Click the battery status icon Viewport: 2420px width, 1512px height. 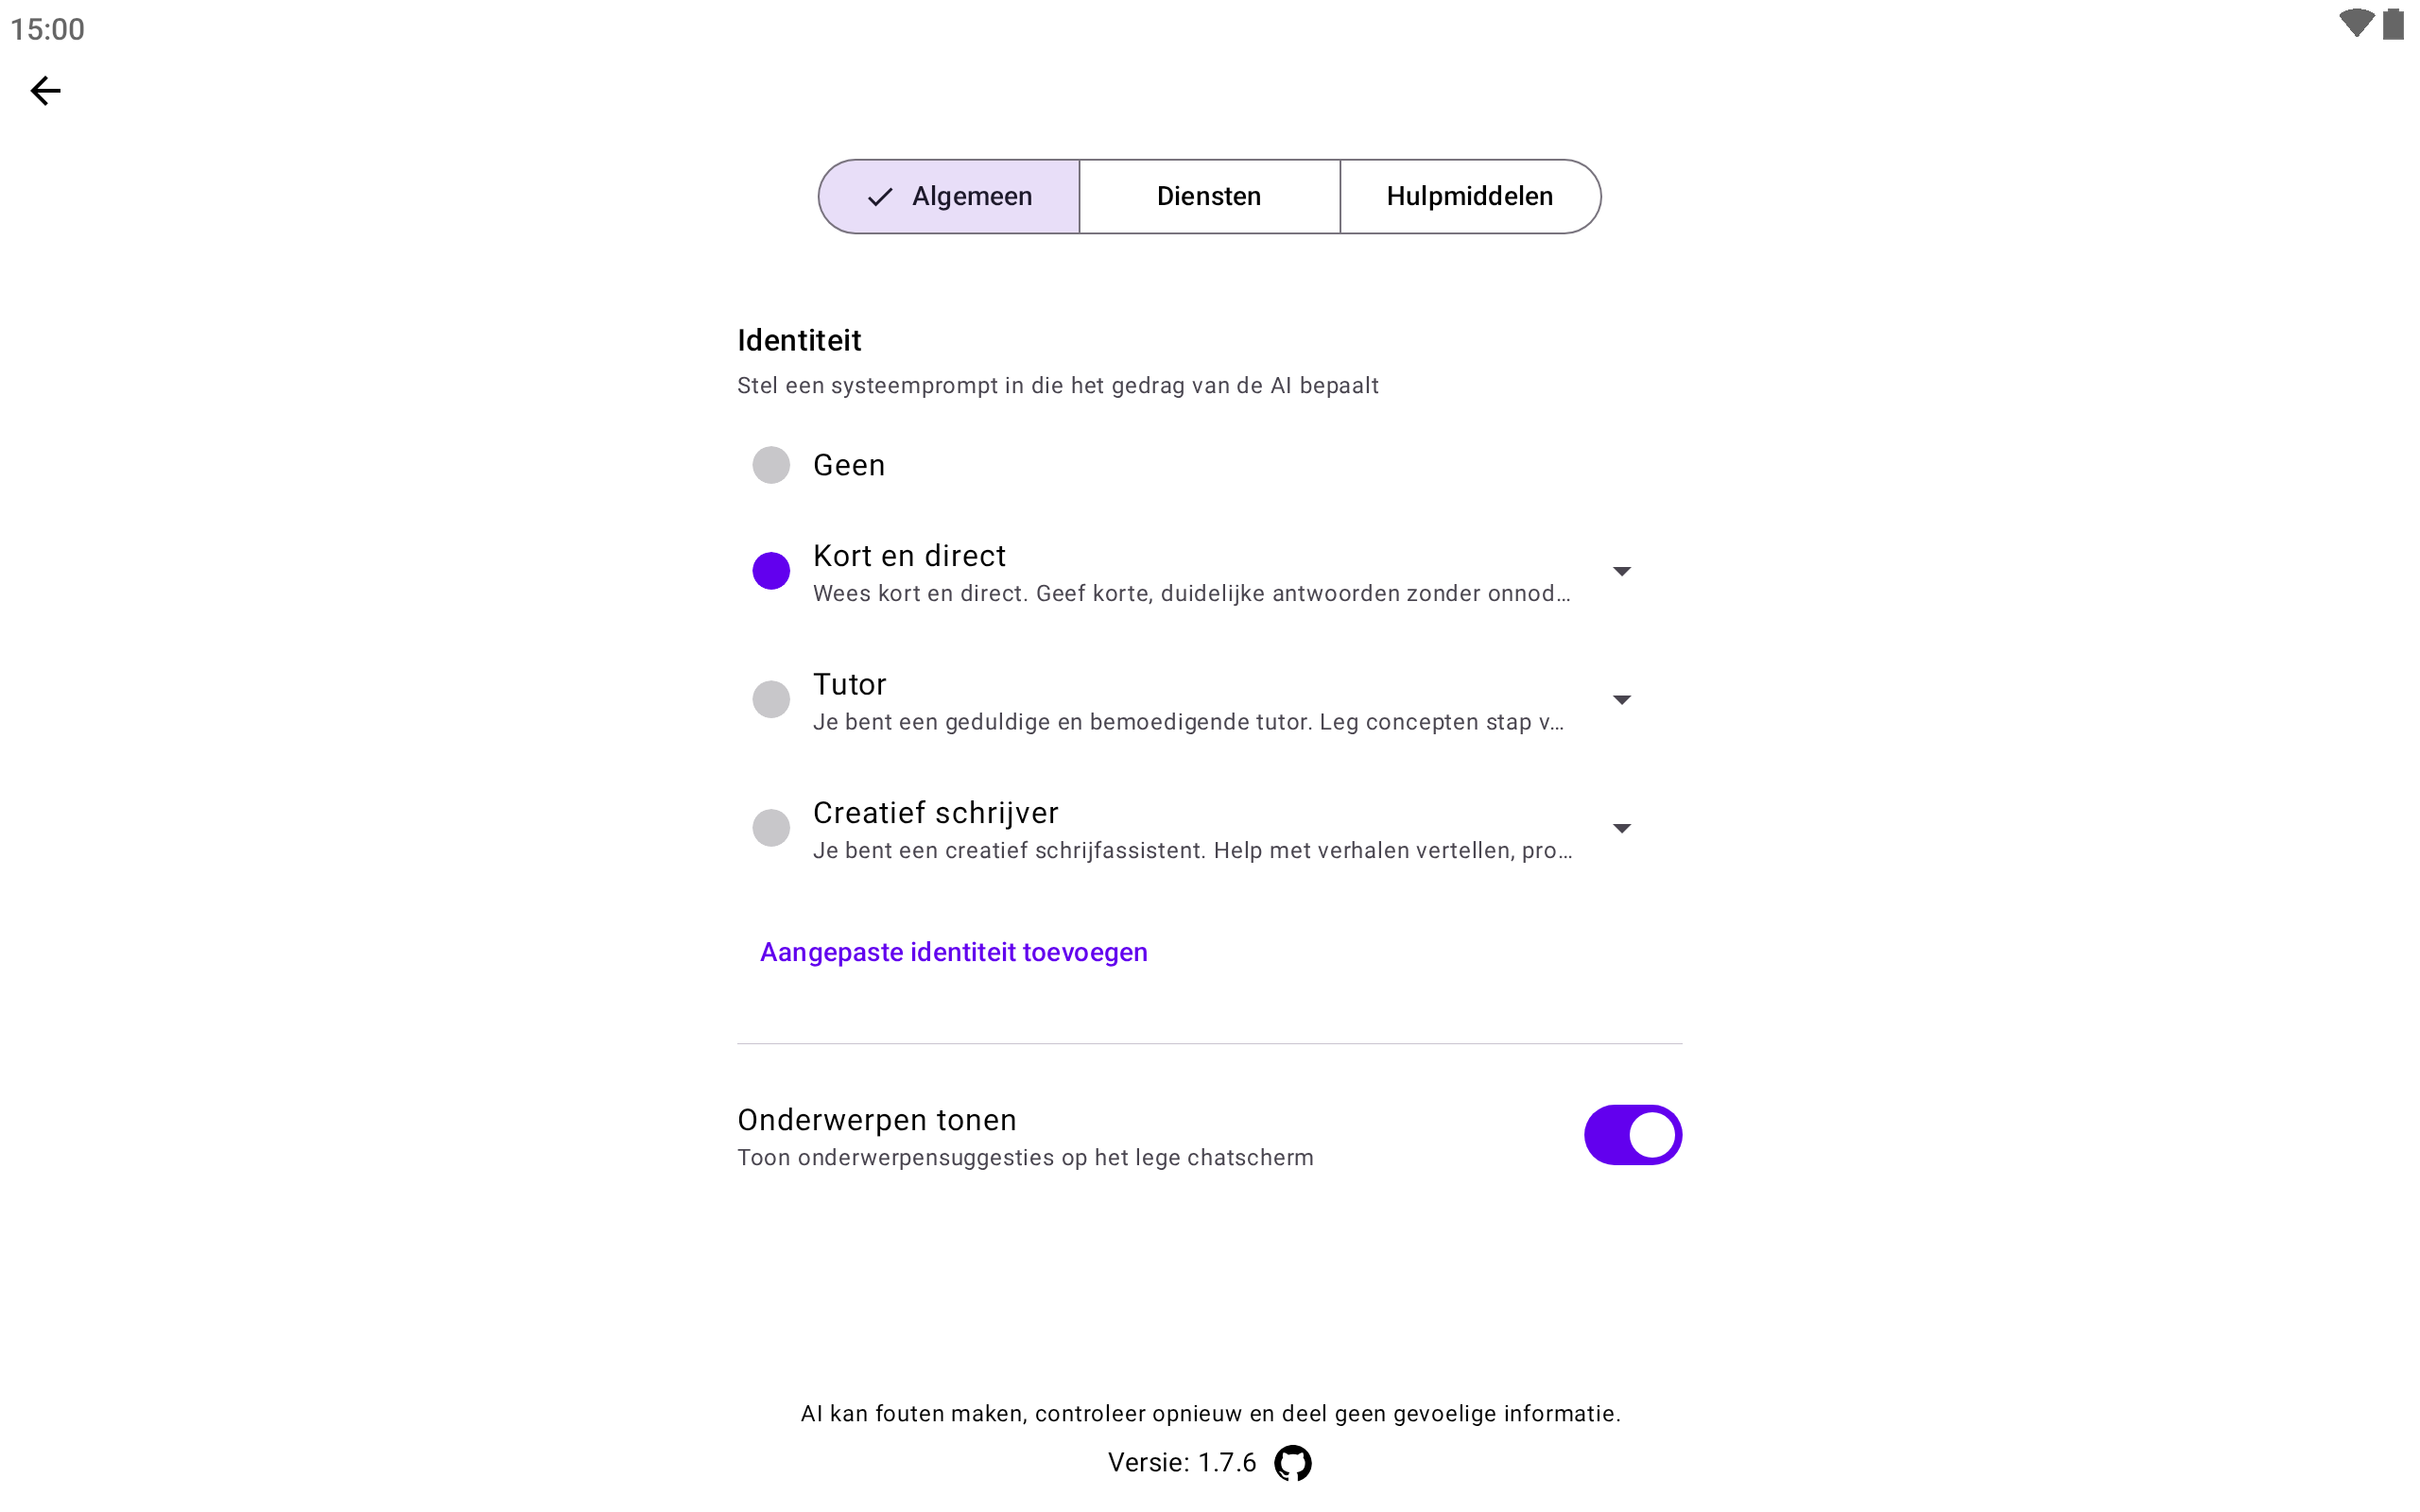(2393, 24)
